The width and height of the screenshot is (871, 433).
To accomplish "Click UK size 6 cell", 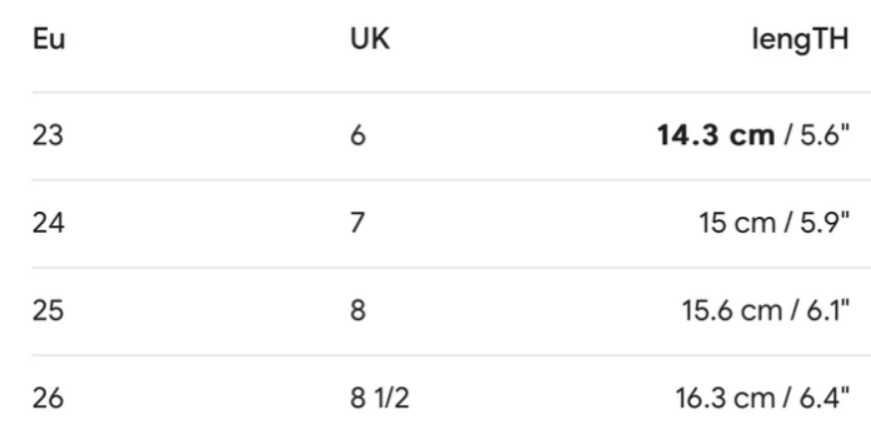I will (x=358, y=135).
